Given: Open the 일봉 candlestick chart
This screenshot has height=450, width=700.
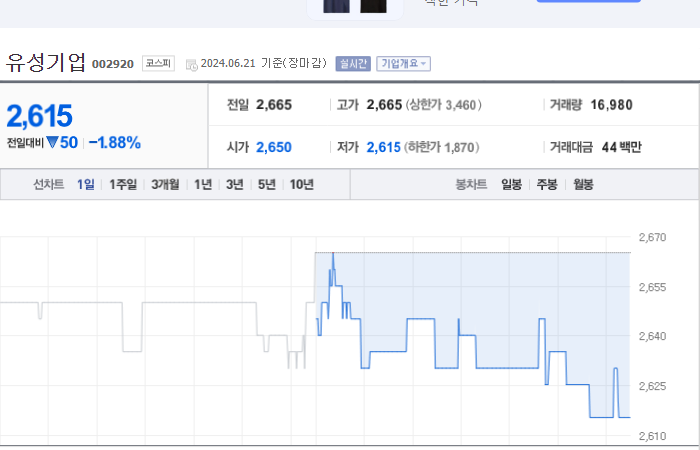Looking at the screenshot, I should 511,184.
